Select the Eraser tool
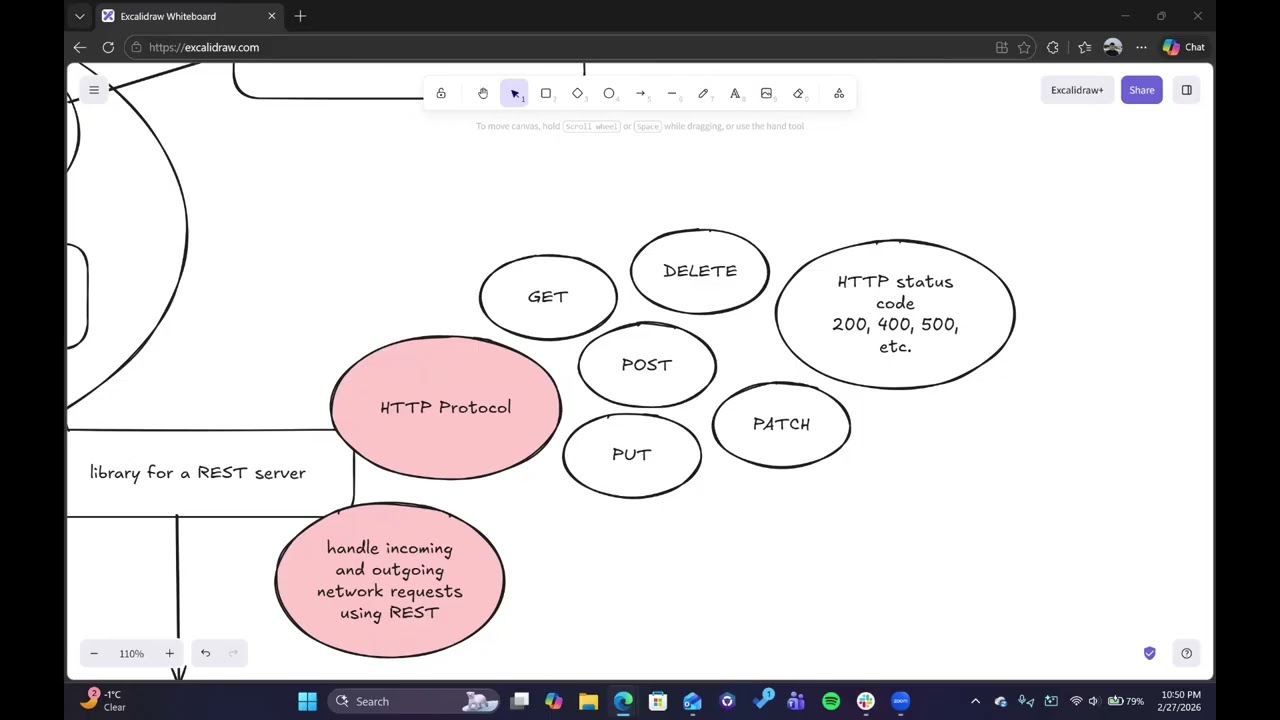The image size is (1280, 720). [x=798, y=93]
